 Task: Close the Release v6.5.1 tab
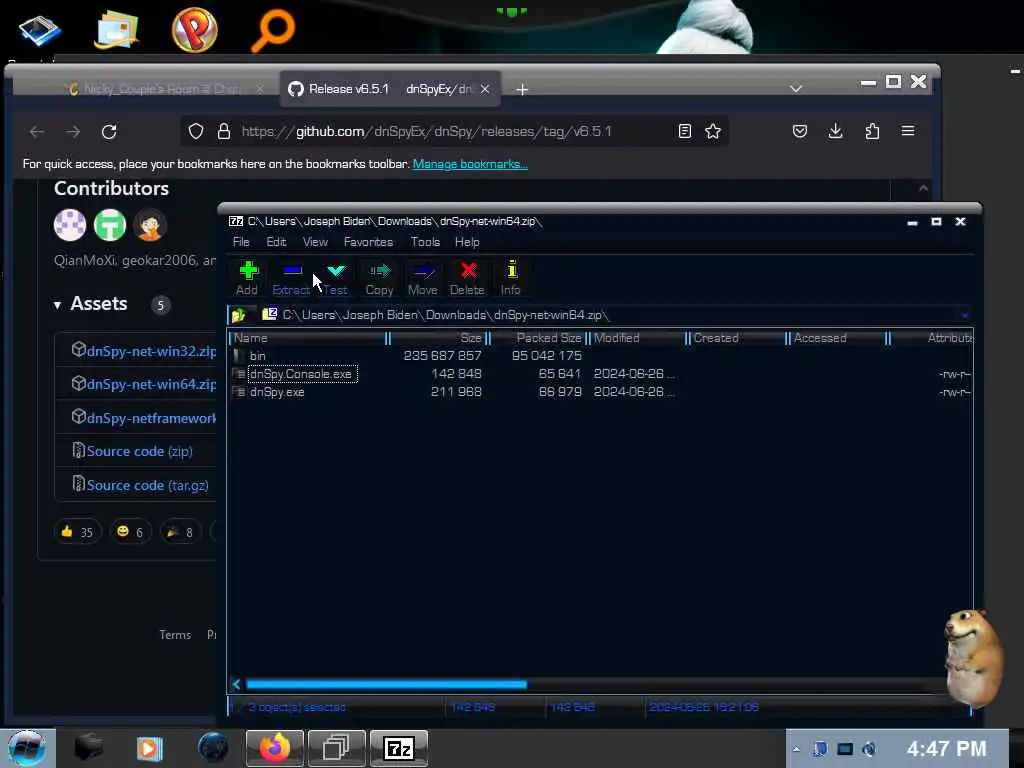coord(485,89)
